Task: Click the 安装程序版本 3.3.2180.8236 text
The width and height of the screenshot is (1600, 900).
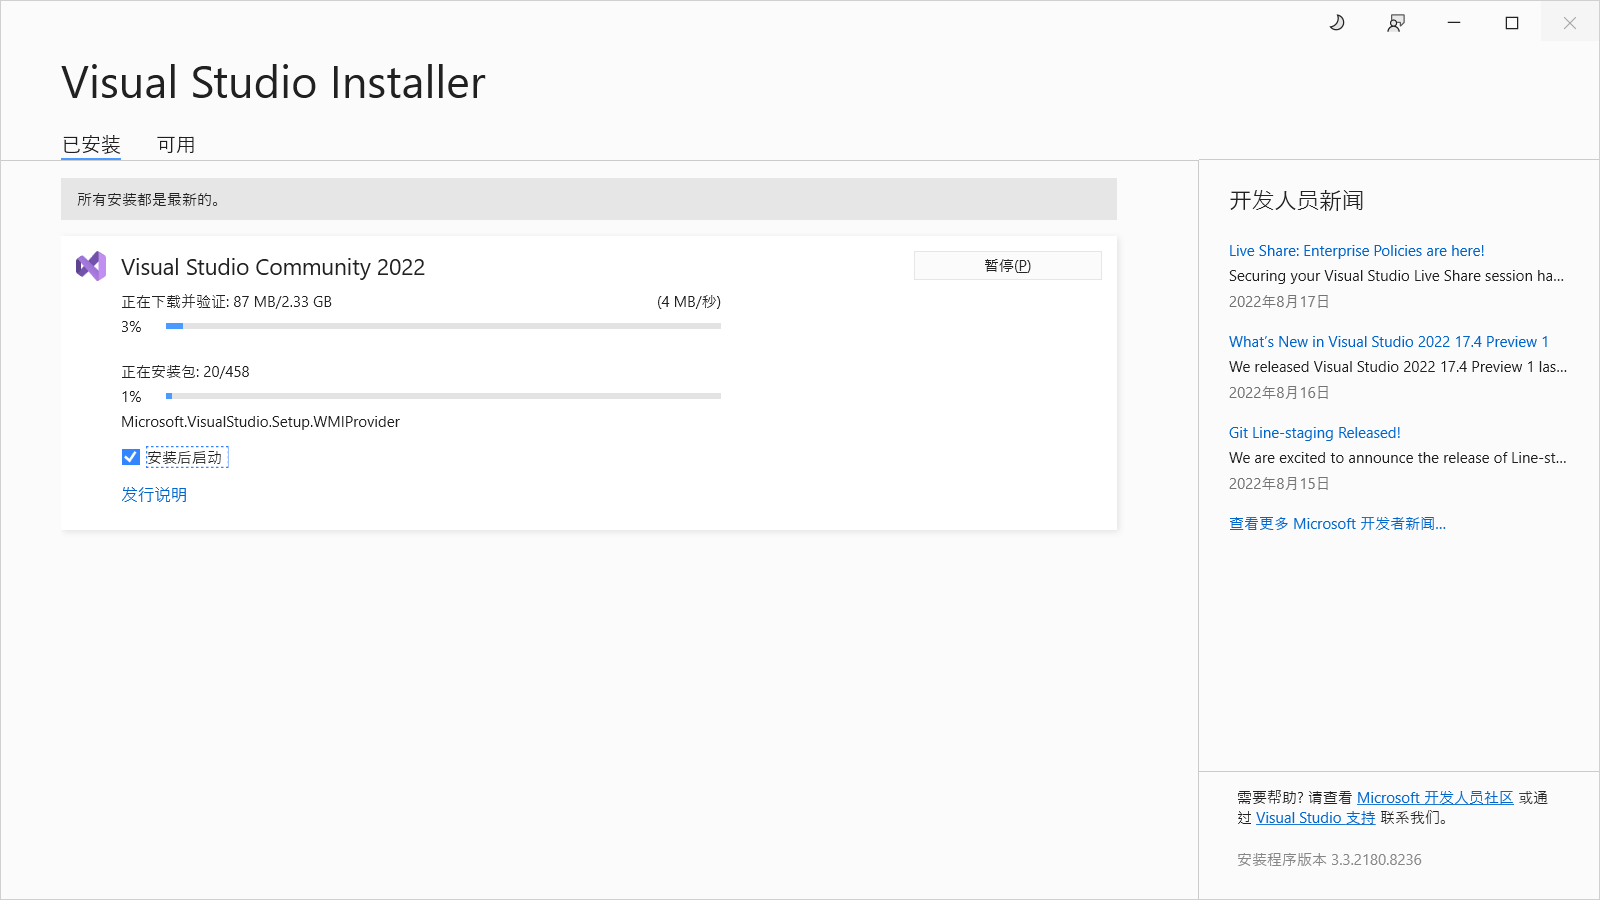Action: (x=1329, y=860)
